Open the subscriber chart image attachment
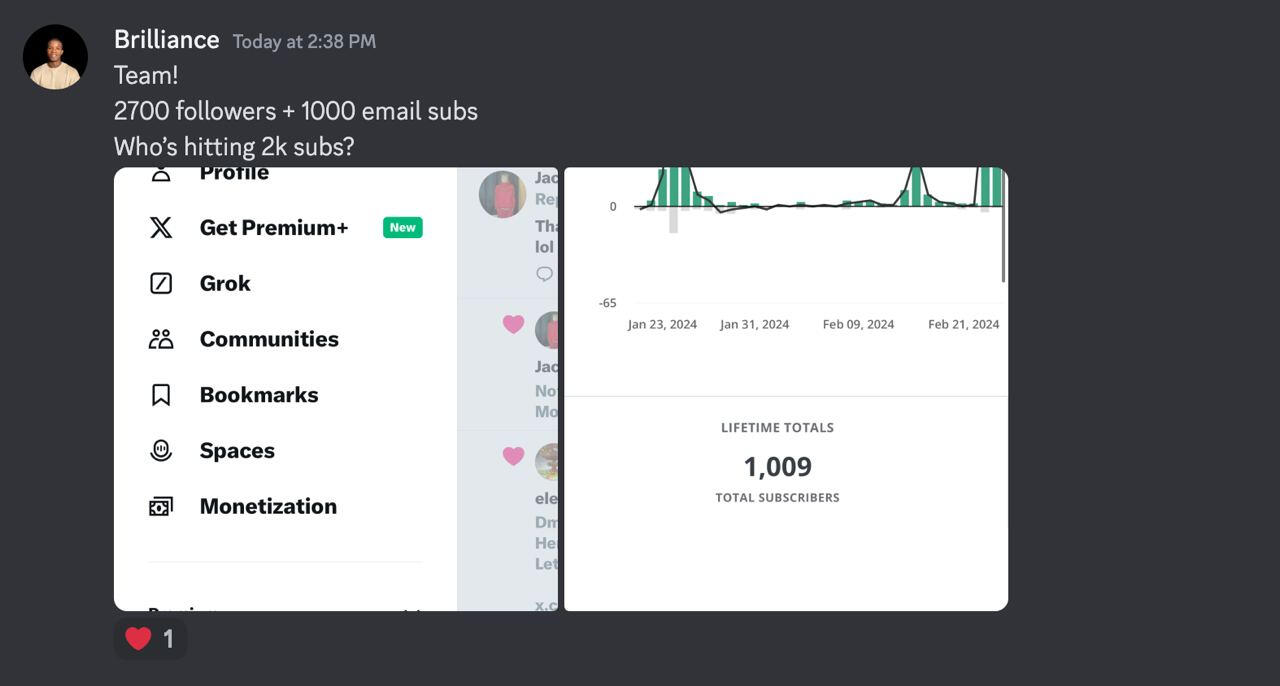Screen dimensions: 1280x686 point(786,389)
